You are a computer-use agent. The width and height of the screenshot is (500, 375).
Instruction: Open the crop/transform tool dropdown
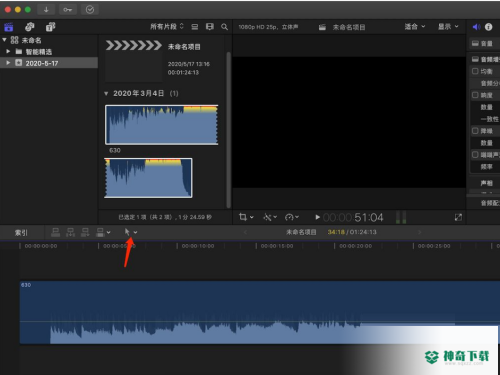point(246,217)
